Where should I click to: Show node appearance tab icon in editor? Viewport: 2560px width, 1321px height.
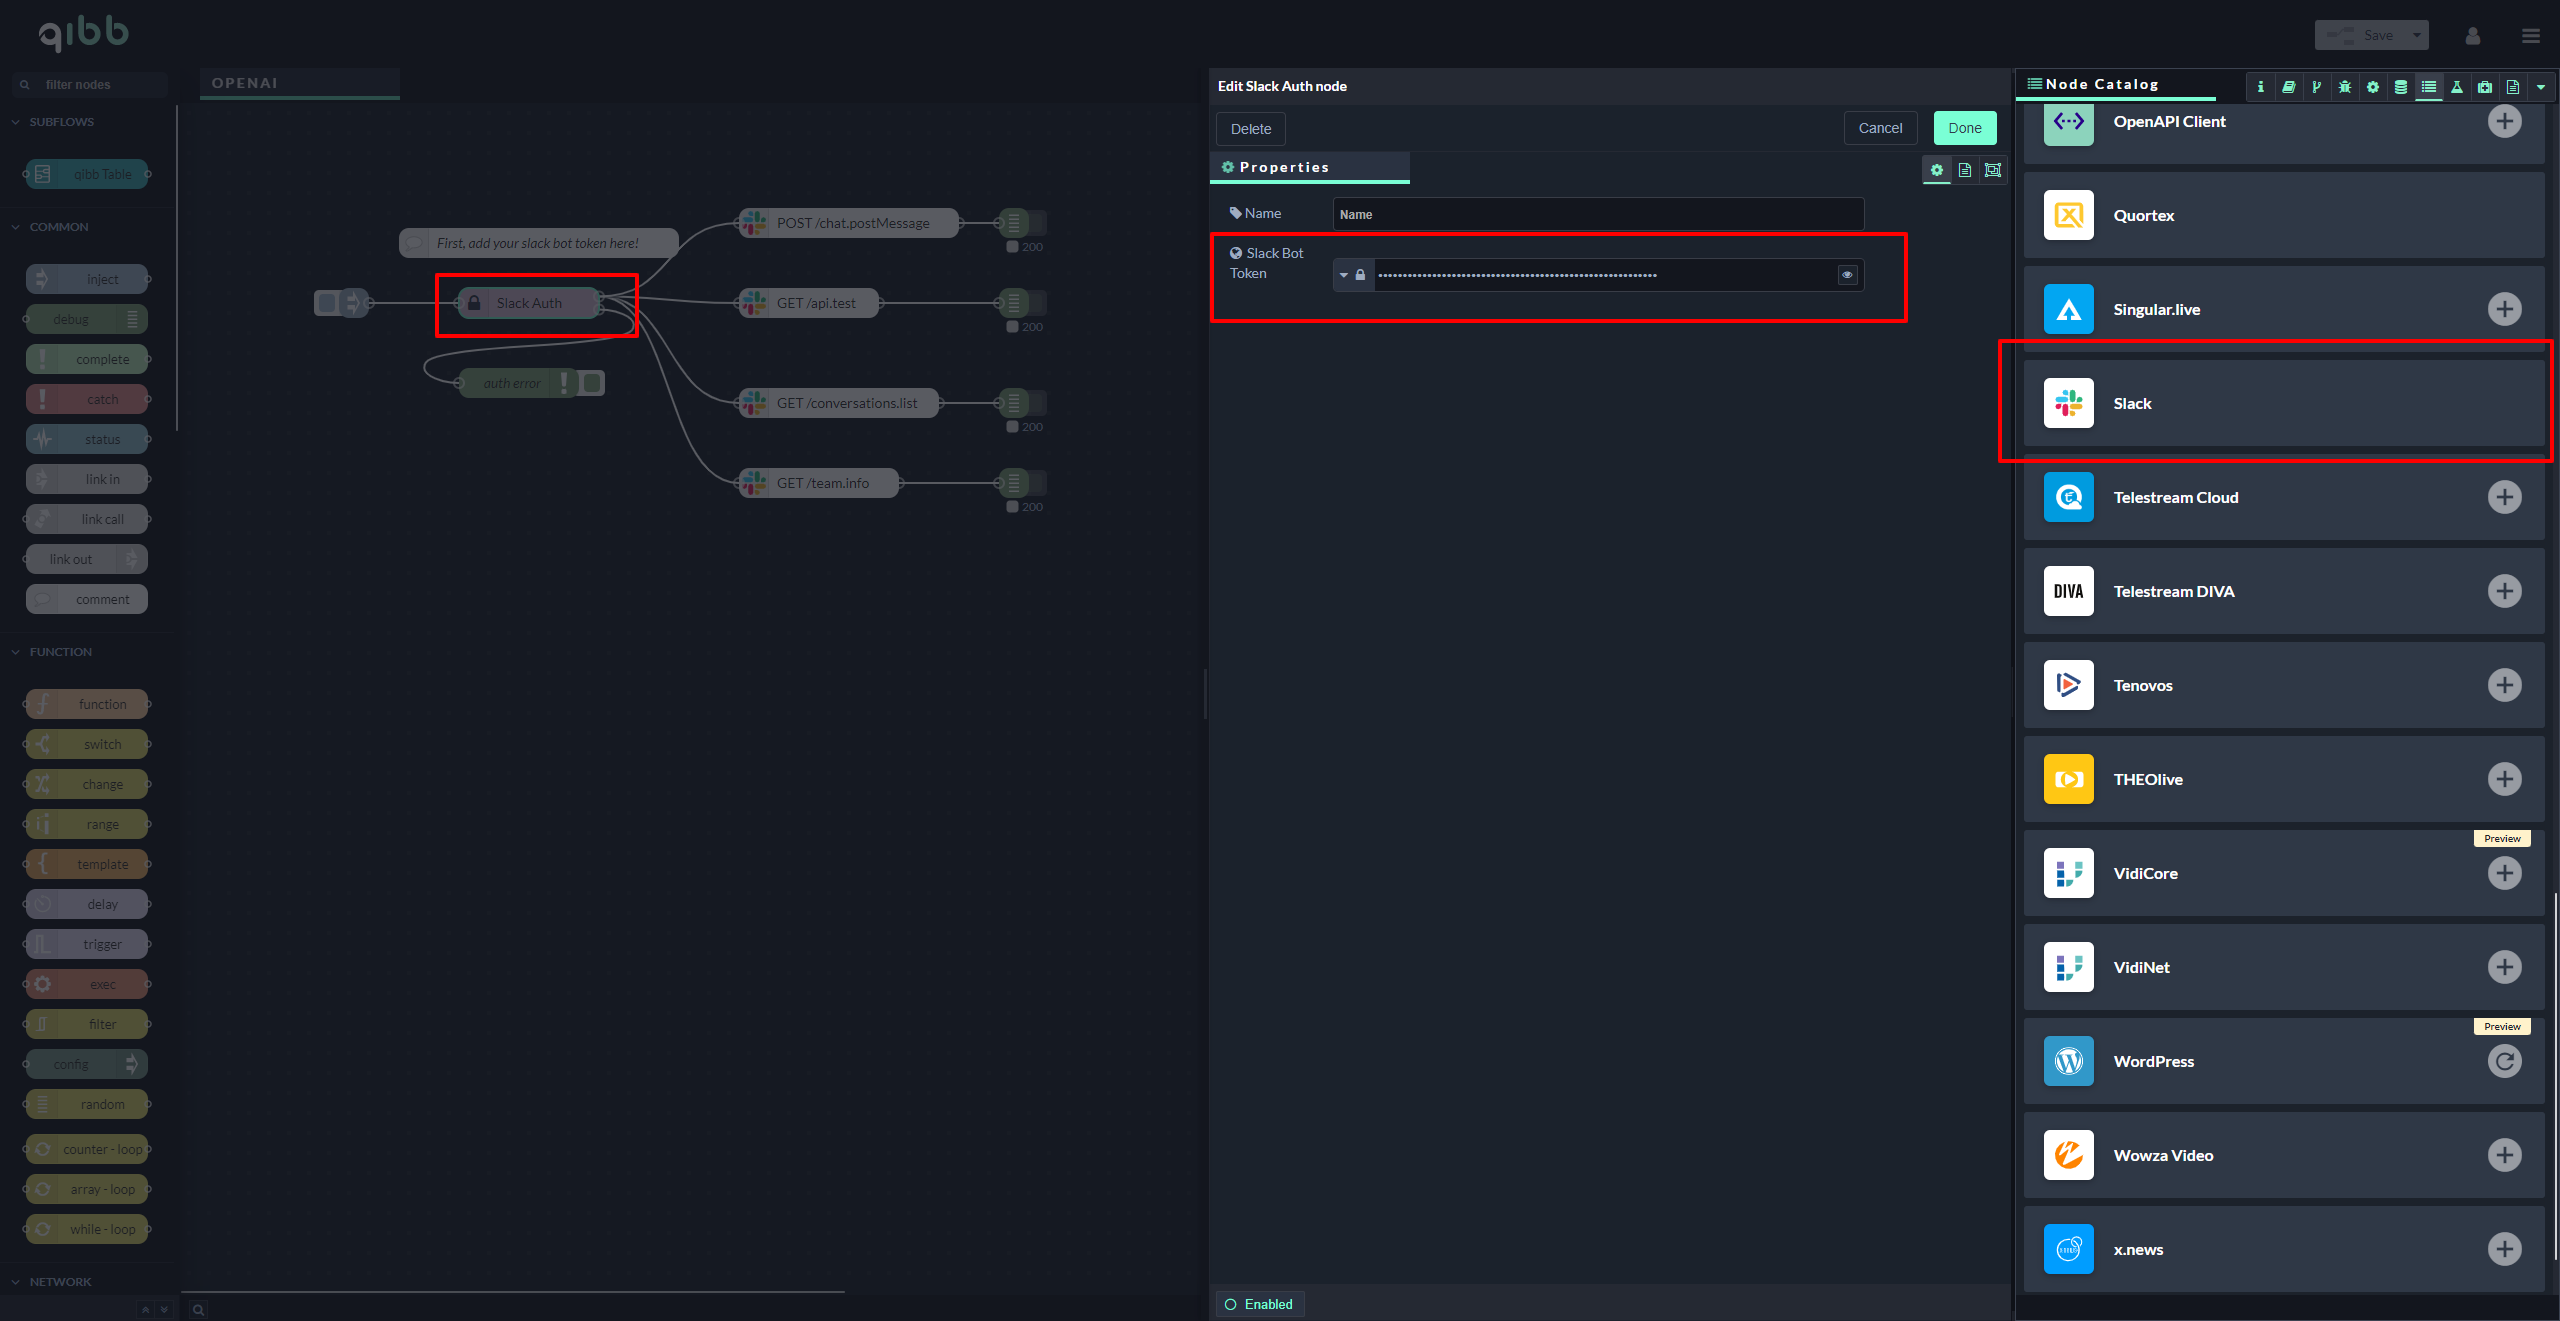(x=1993, y=170)
